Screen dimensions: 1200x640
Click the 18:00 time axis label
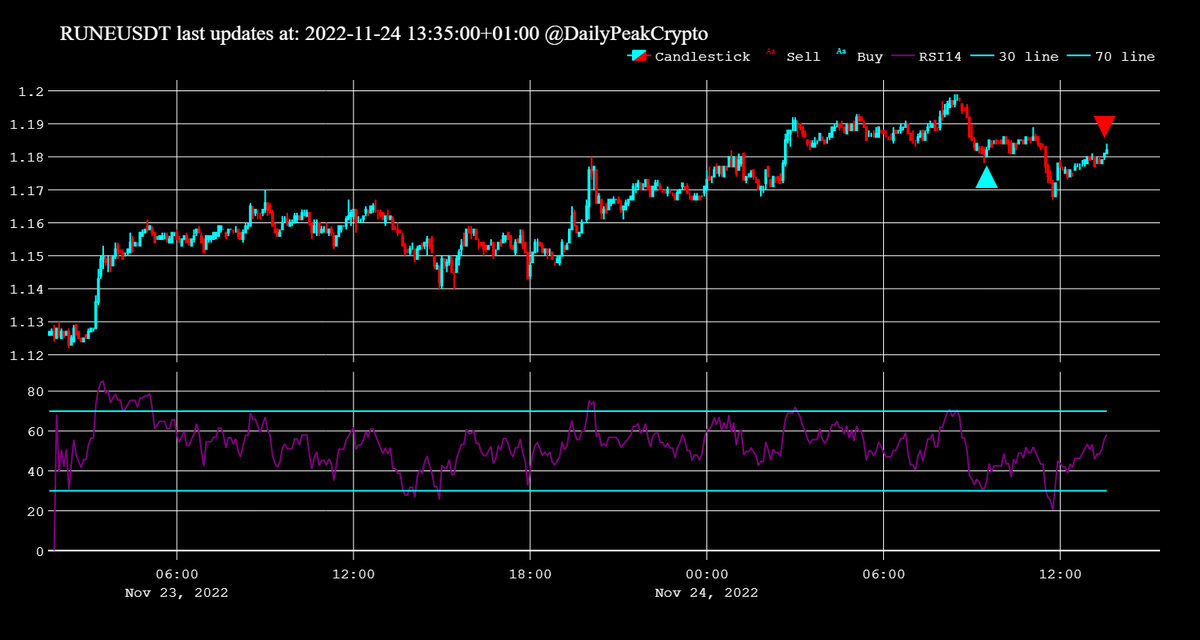pos(530,575)
